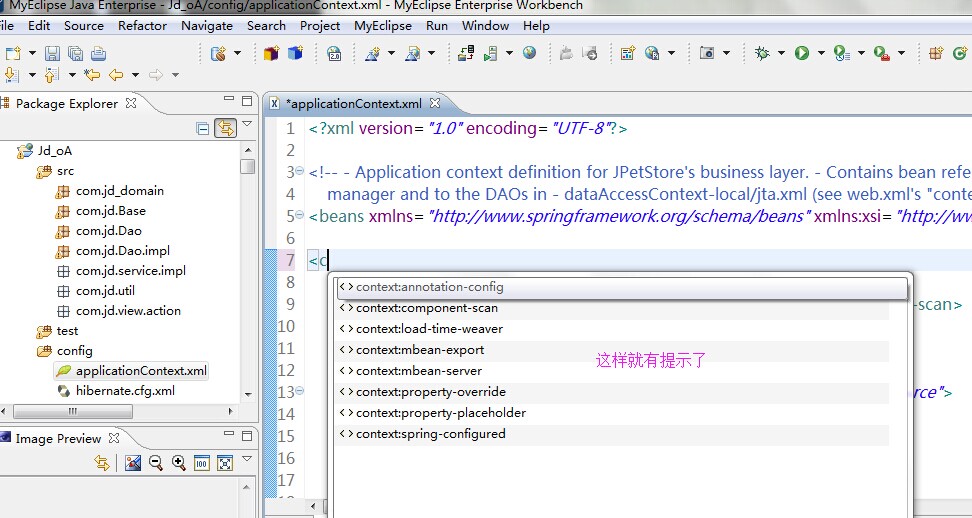Click the camera snapshot toolbar icon
The width and height of the screenshot is (972, 518).
tap(707, 53)
